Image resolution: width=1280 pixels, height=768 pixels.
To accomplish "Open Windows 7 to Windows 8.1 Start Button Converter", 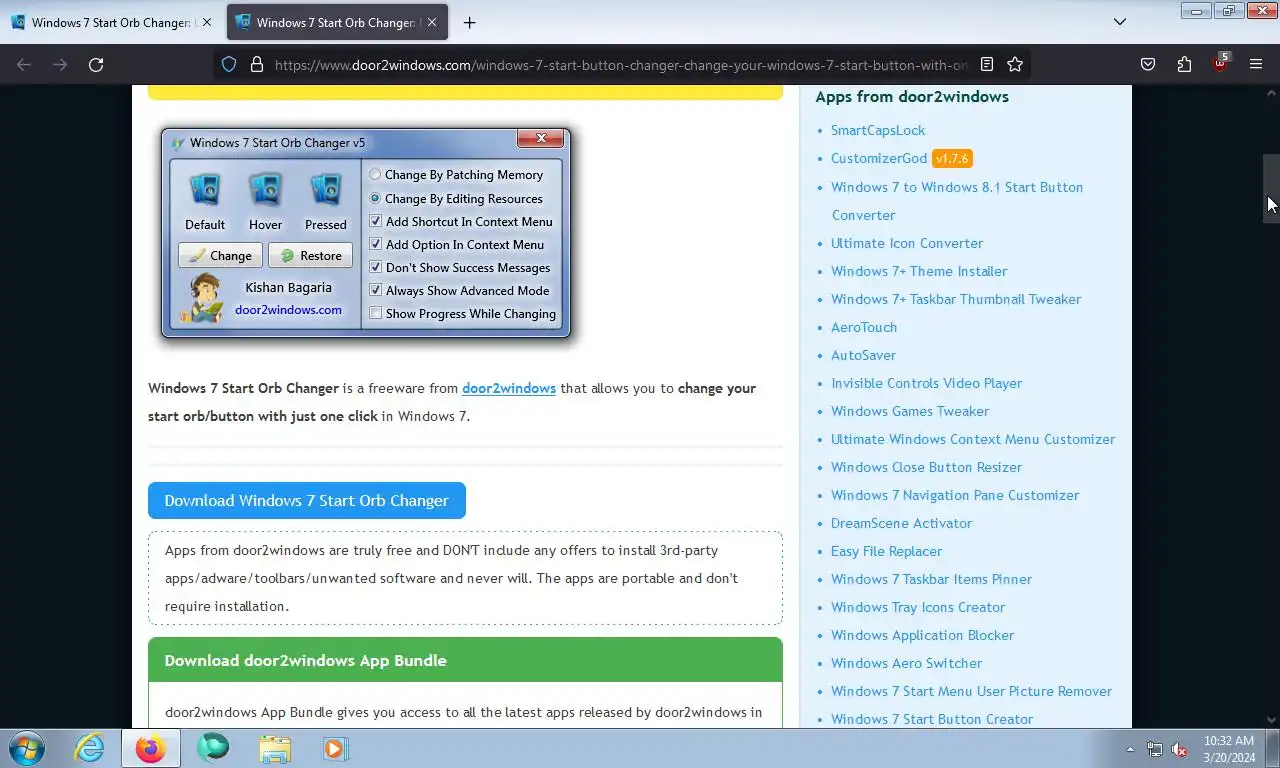I will (x=957, y=201).
